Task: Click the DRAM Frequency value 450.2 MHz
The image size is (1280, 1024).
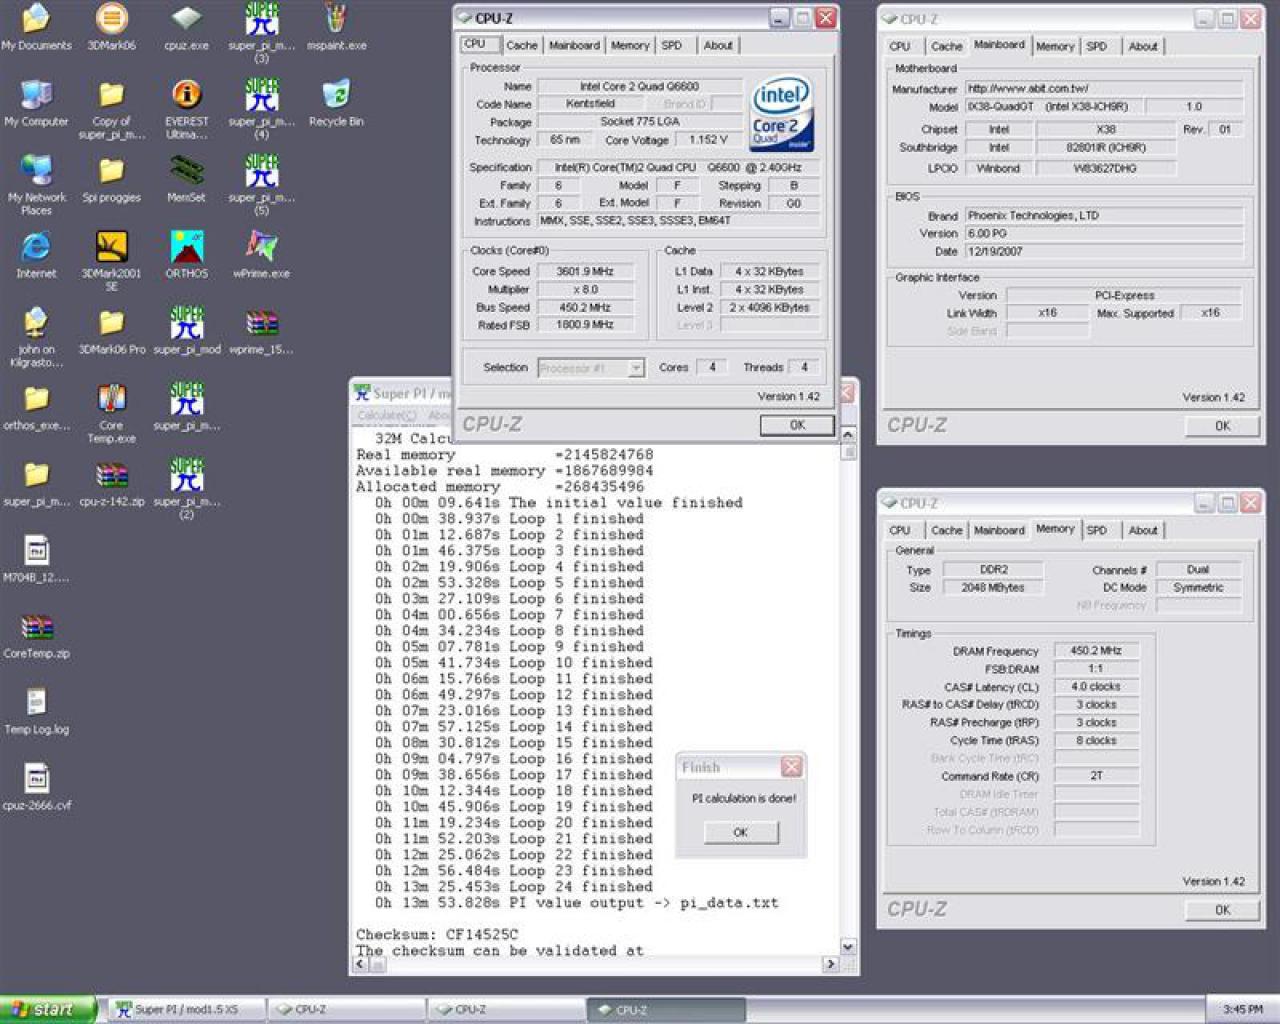Action: [1096, 651]
